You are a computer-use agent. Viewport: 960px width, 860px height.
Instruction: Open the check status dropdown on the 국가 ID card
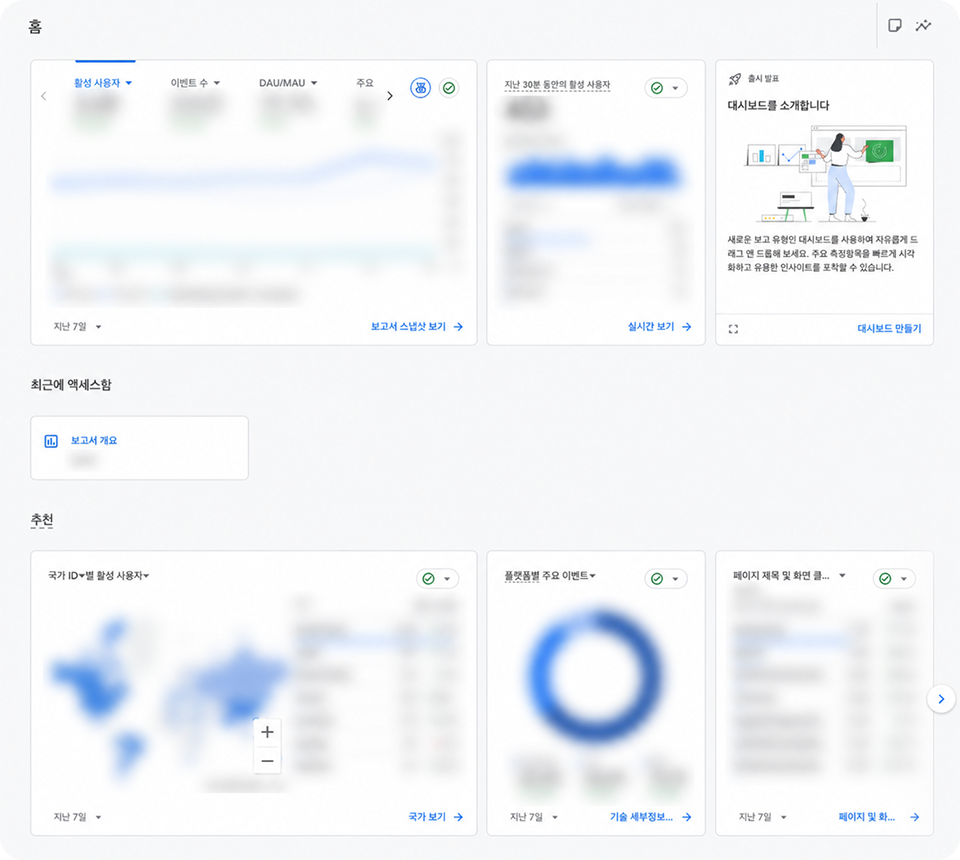click(447, 579)
